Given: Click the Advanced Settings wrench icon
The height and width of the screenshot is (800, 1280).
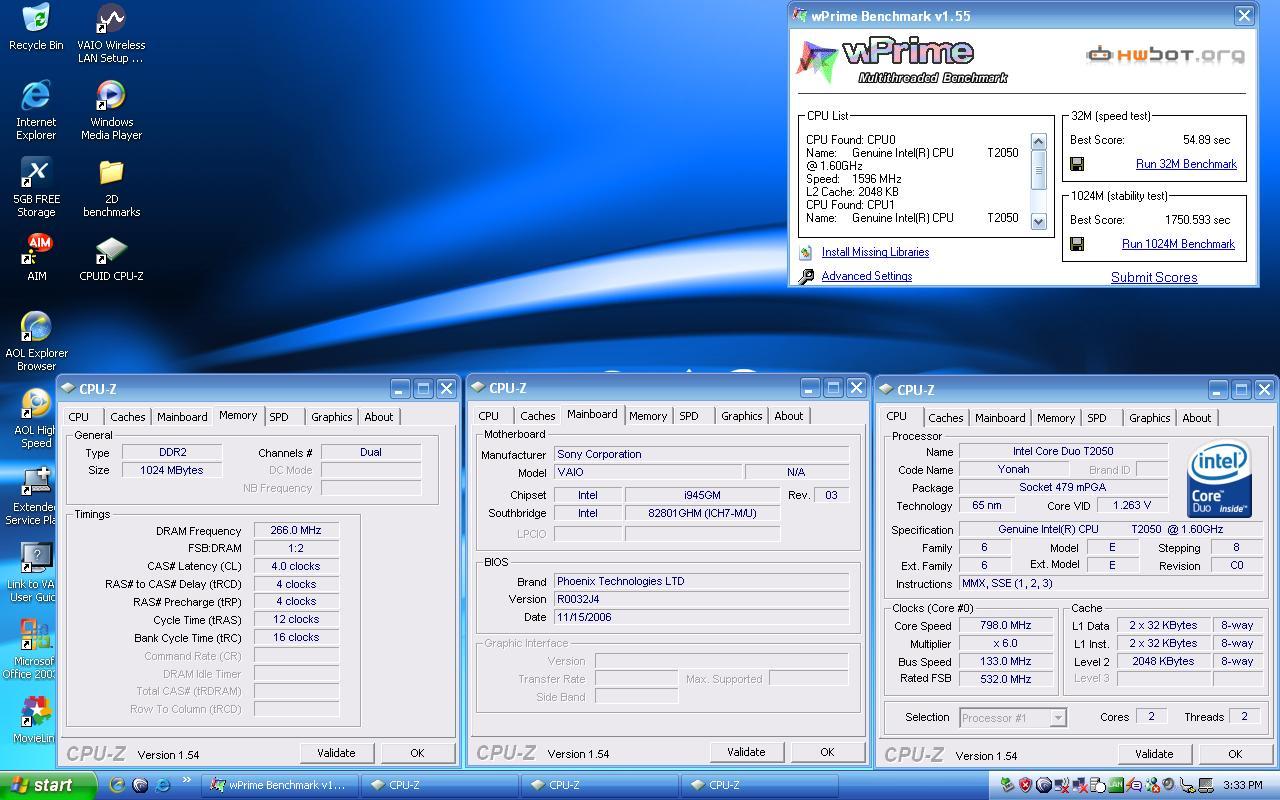Looking at the screenshot, I should click(x=806, y=276).
